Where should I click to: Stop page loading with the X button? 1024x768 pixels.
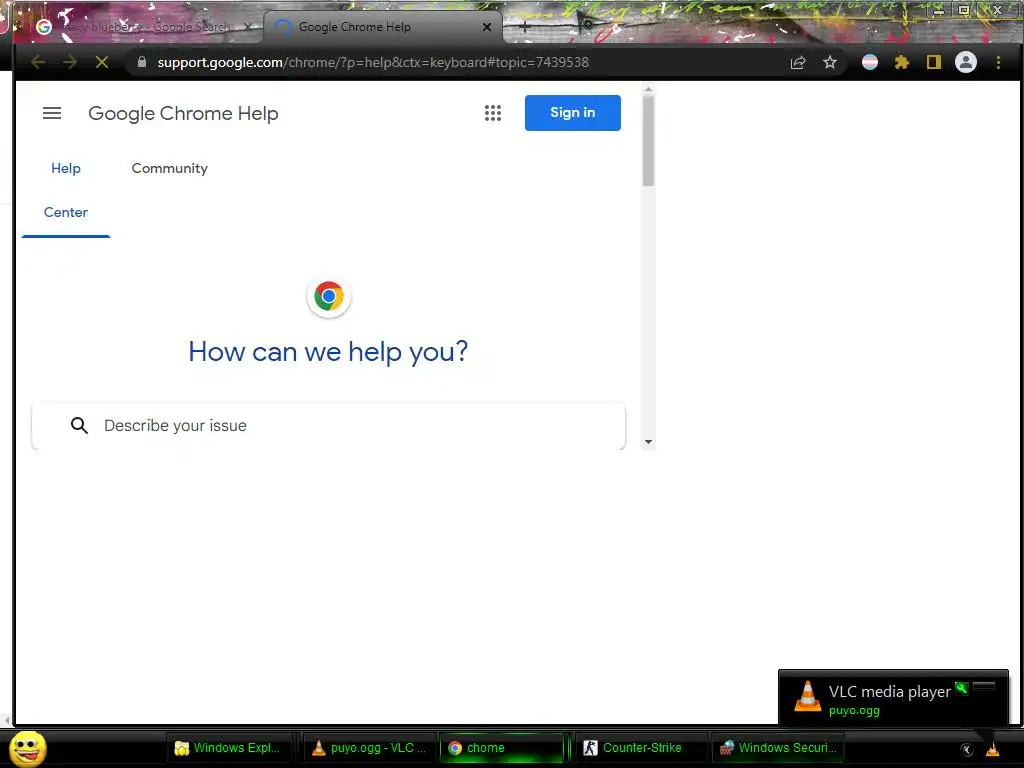click(102, 62)
